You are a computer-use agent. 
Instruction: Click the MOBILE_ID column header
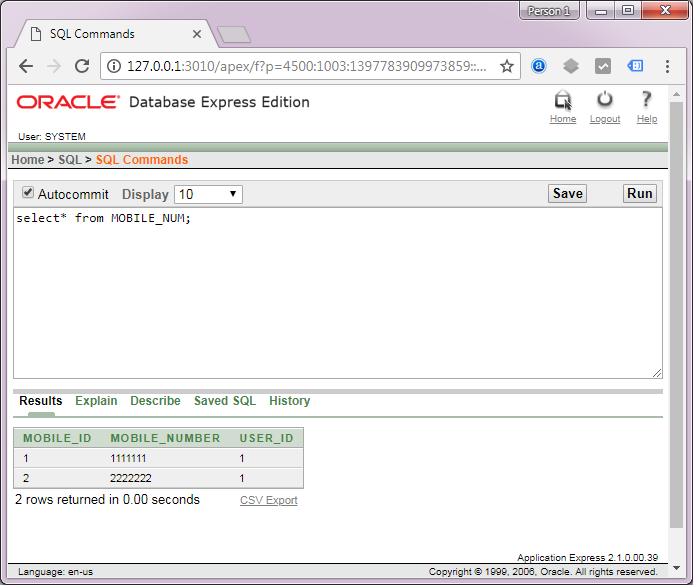click(x=57, y=438)
